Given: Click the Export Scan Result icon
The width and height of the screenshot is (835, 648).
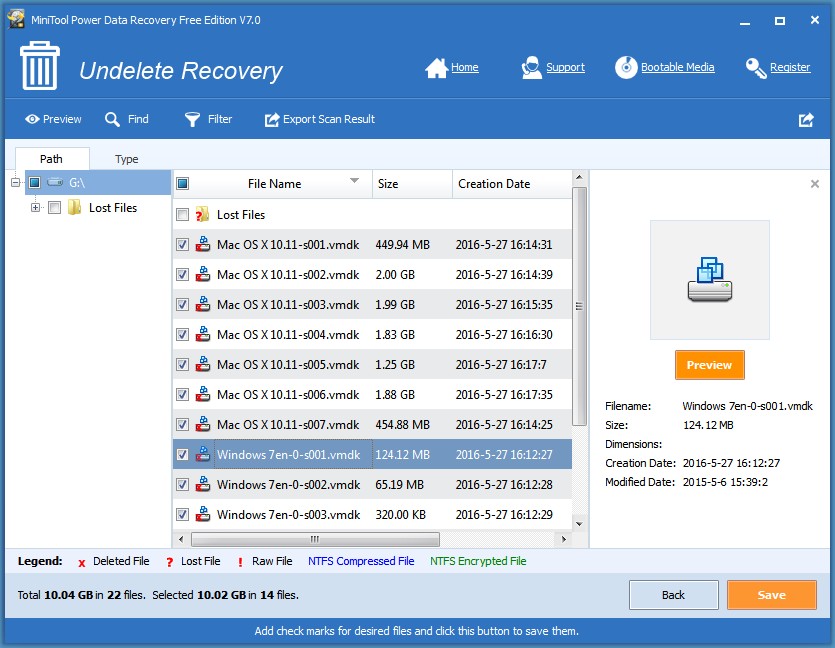Looking at the screenshot, I should tap(272, 120).
